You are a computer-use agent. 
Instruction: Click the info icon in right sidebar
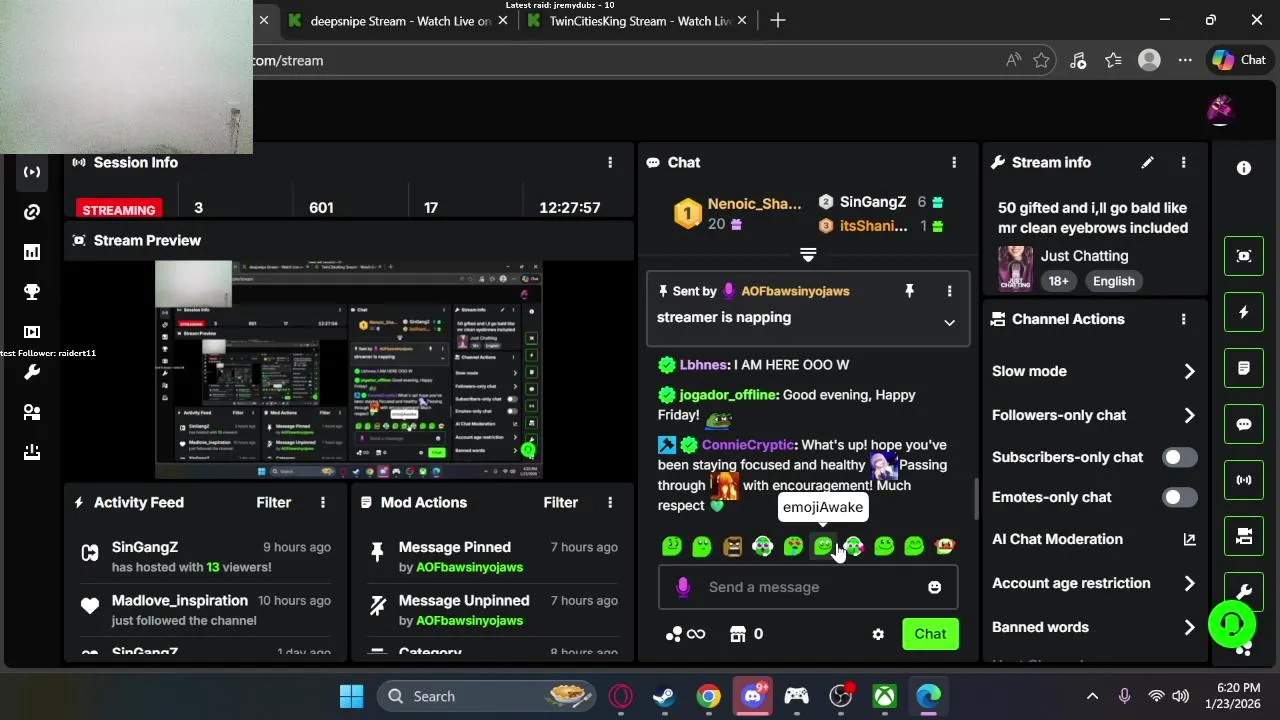pos(1244,168)
